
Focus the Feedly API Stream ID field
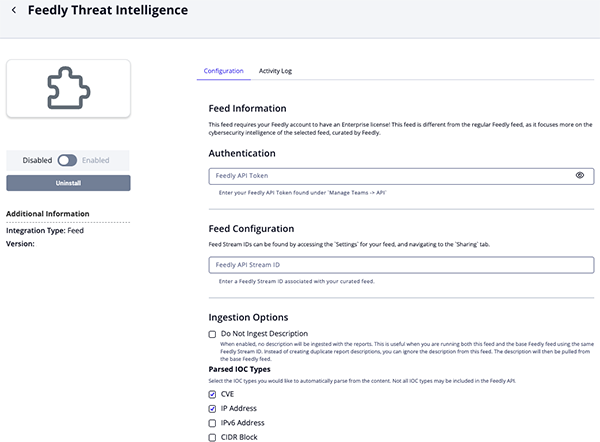401,265
